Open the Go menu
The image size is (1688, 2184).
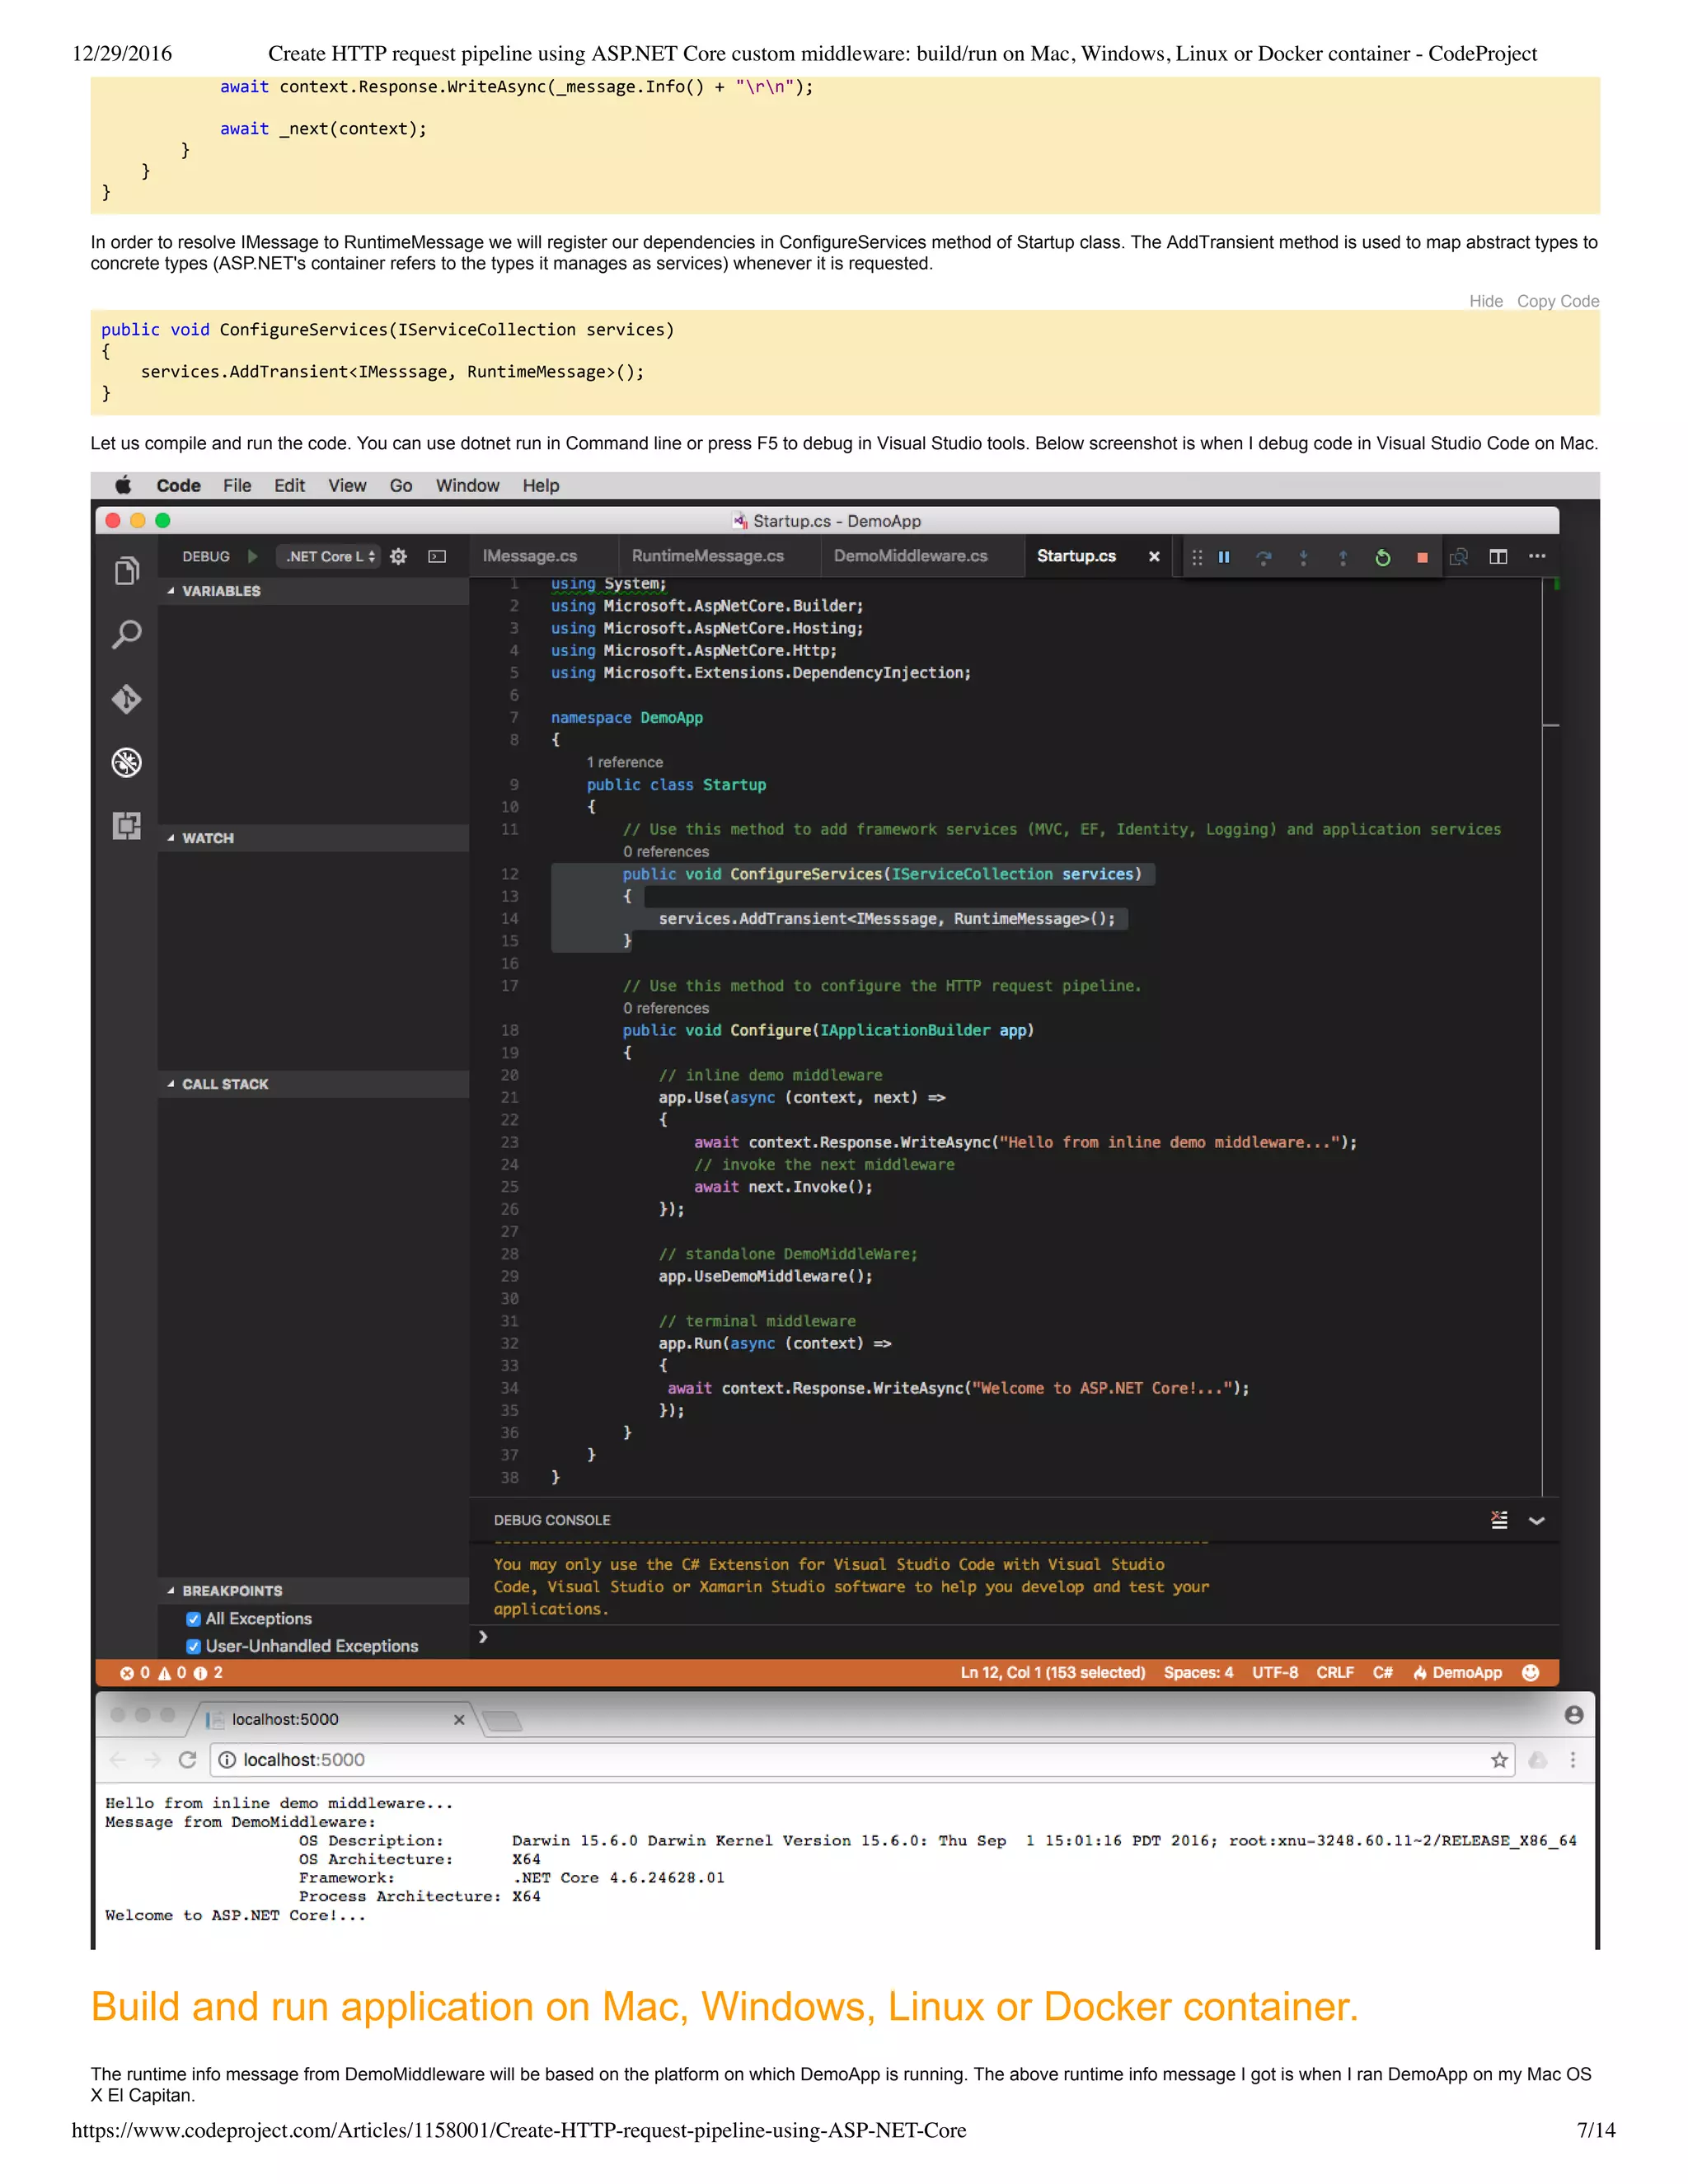(x=401, y=485)
